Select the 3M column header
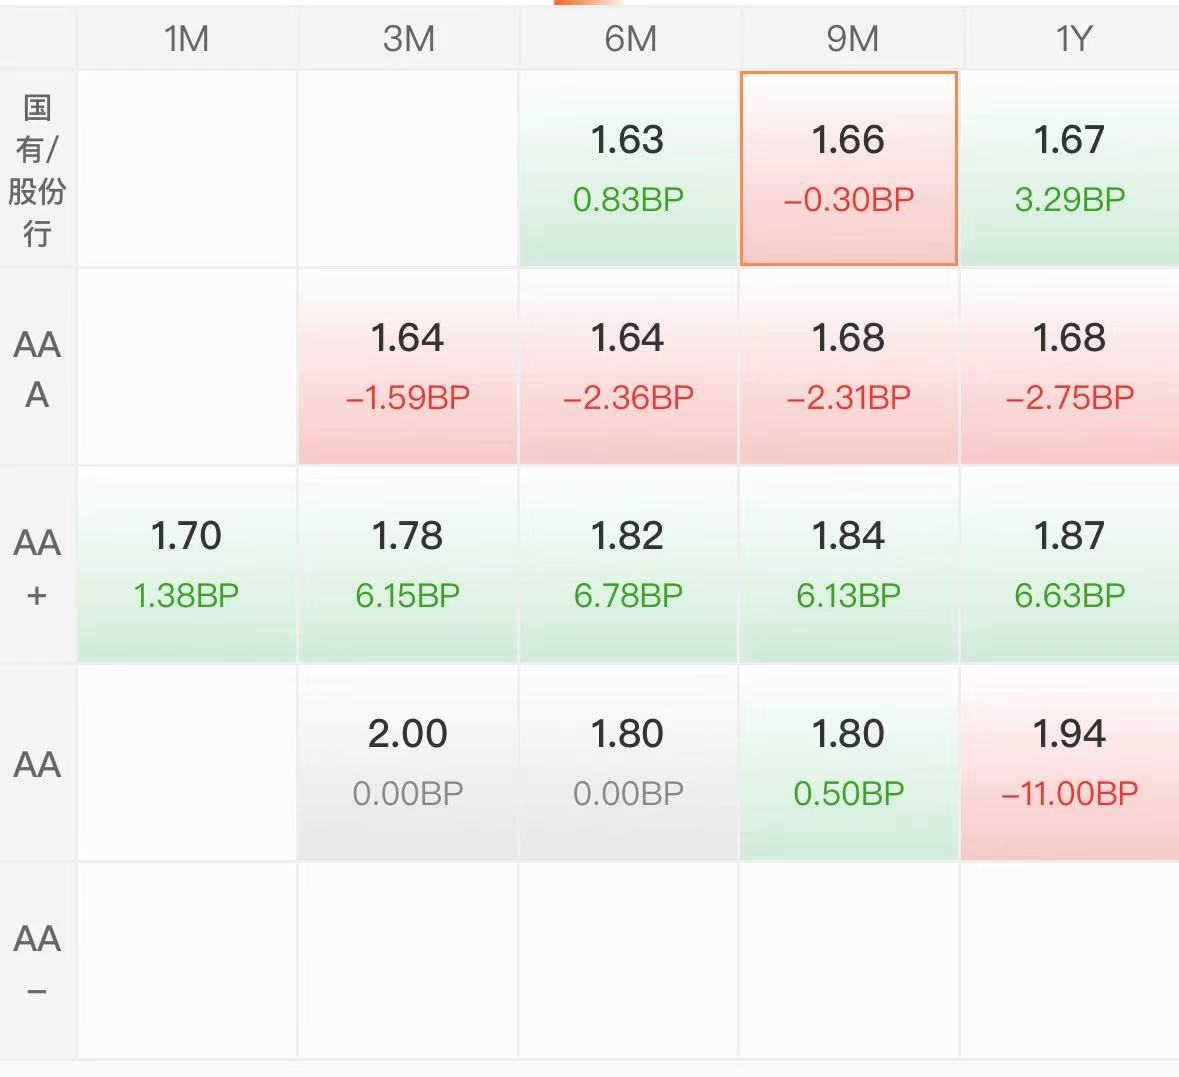 point(408,39)
